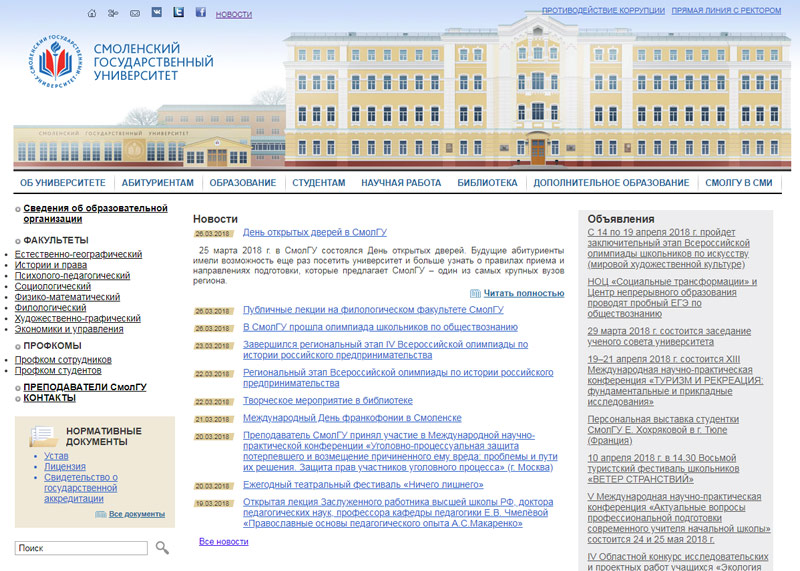The image size is (800, 571).
Task: Open Психолого-педагогический faculty link
Action: click(x=72, y=276)
